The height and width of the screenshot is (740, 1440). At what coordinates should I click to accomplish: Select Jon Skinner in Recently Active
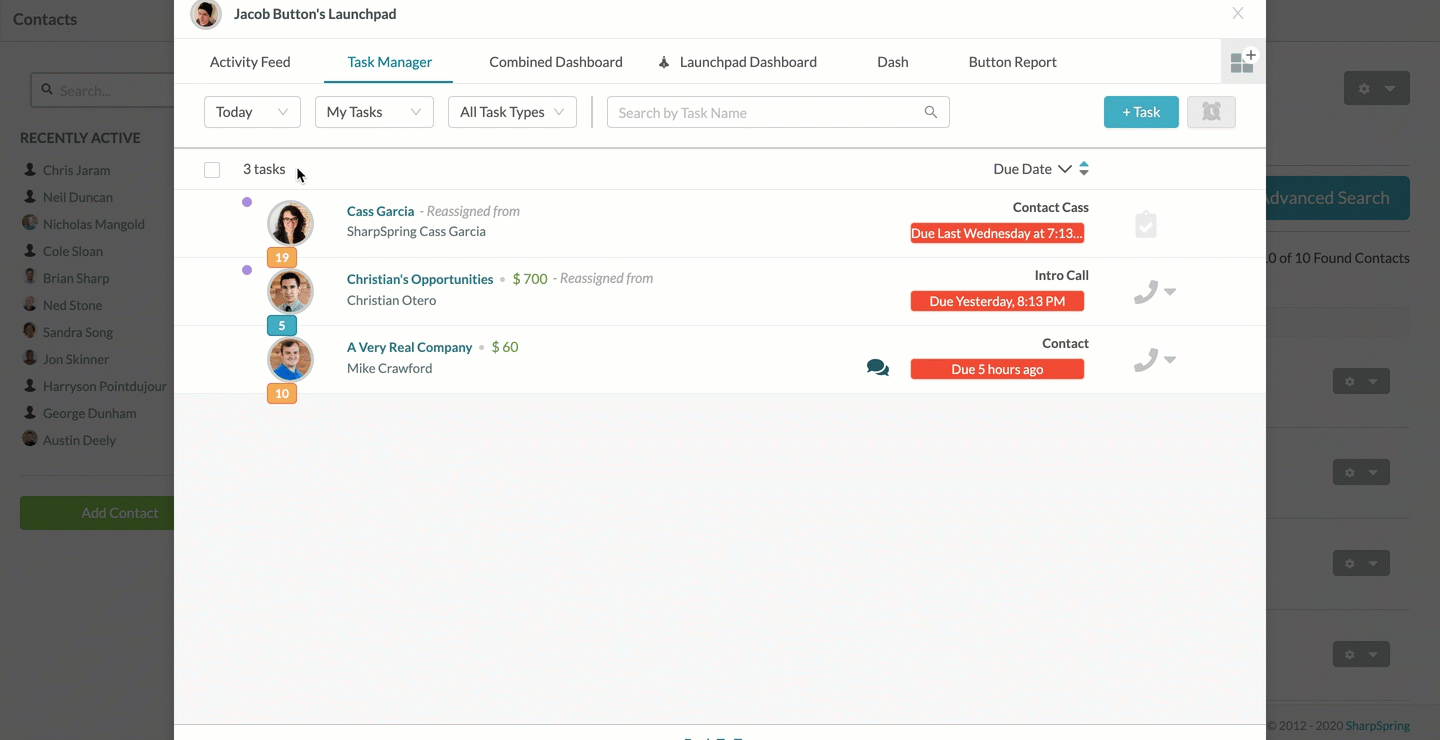(x=76, y=359)
